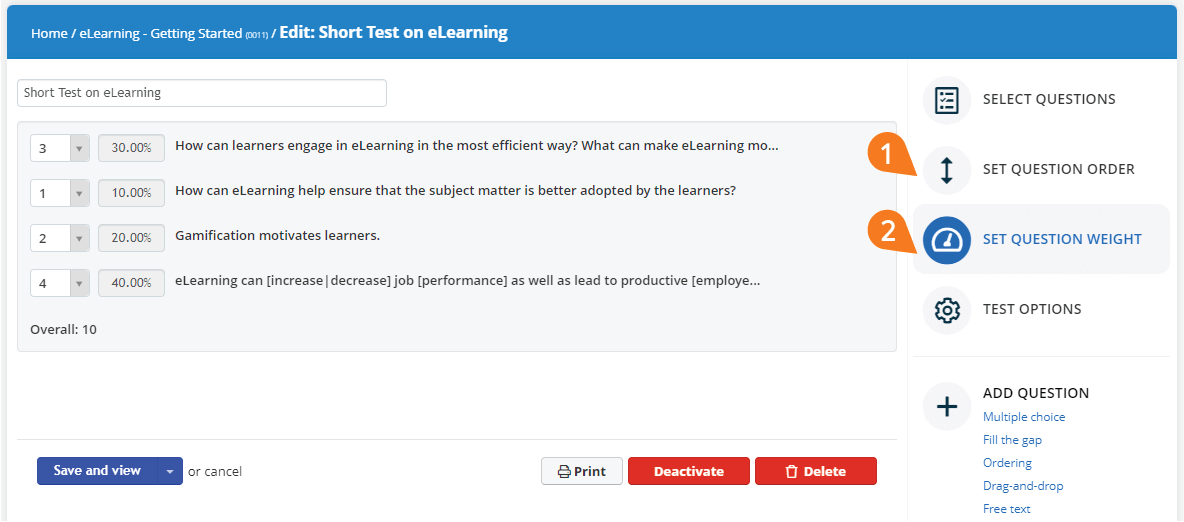1184x522 pixels.
Task: Click the Home breadcrumb link
Action: (49, 34)
